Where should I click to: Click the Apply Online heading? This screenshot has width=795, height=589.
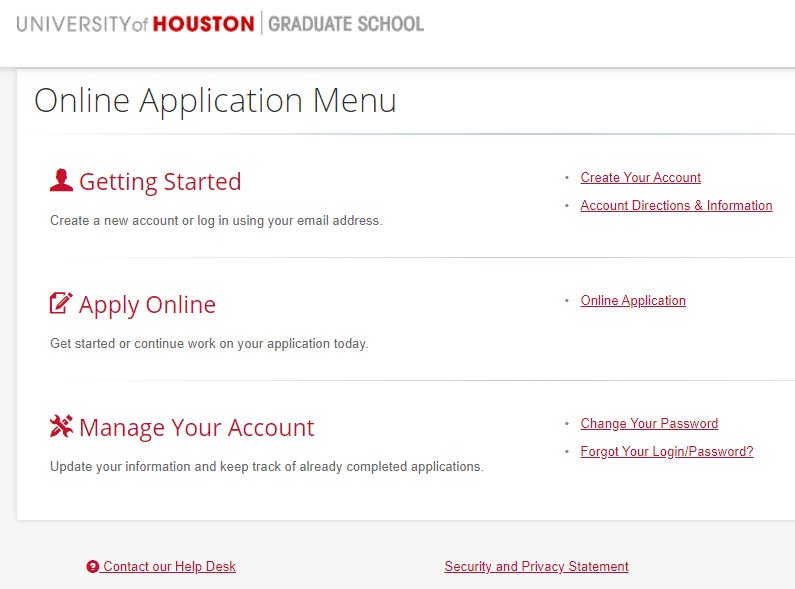(x=147, y=305)
